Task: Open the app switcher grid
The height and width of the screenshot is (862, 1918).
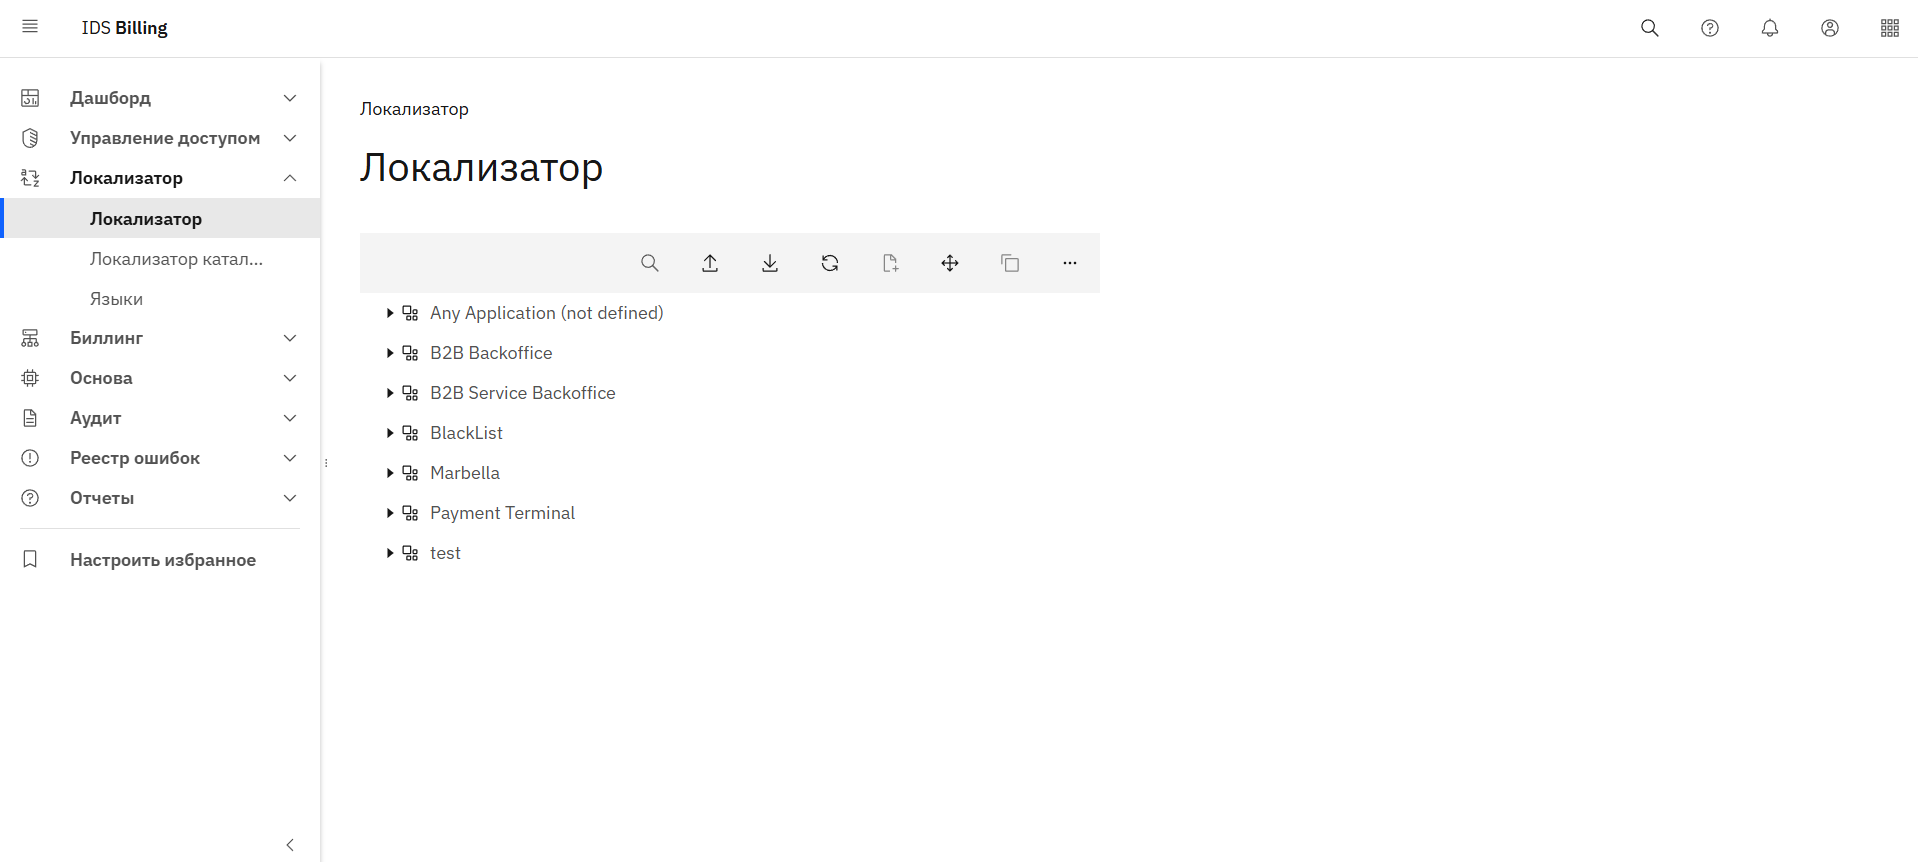Action: tap(1890, 28)
